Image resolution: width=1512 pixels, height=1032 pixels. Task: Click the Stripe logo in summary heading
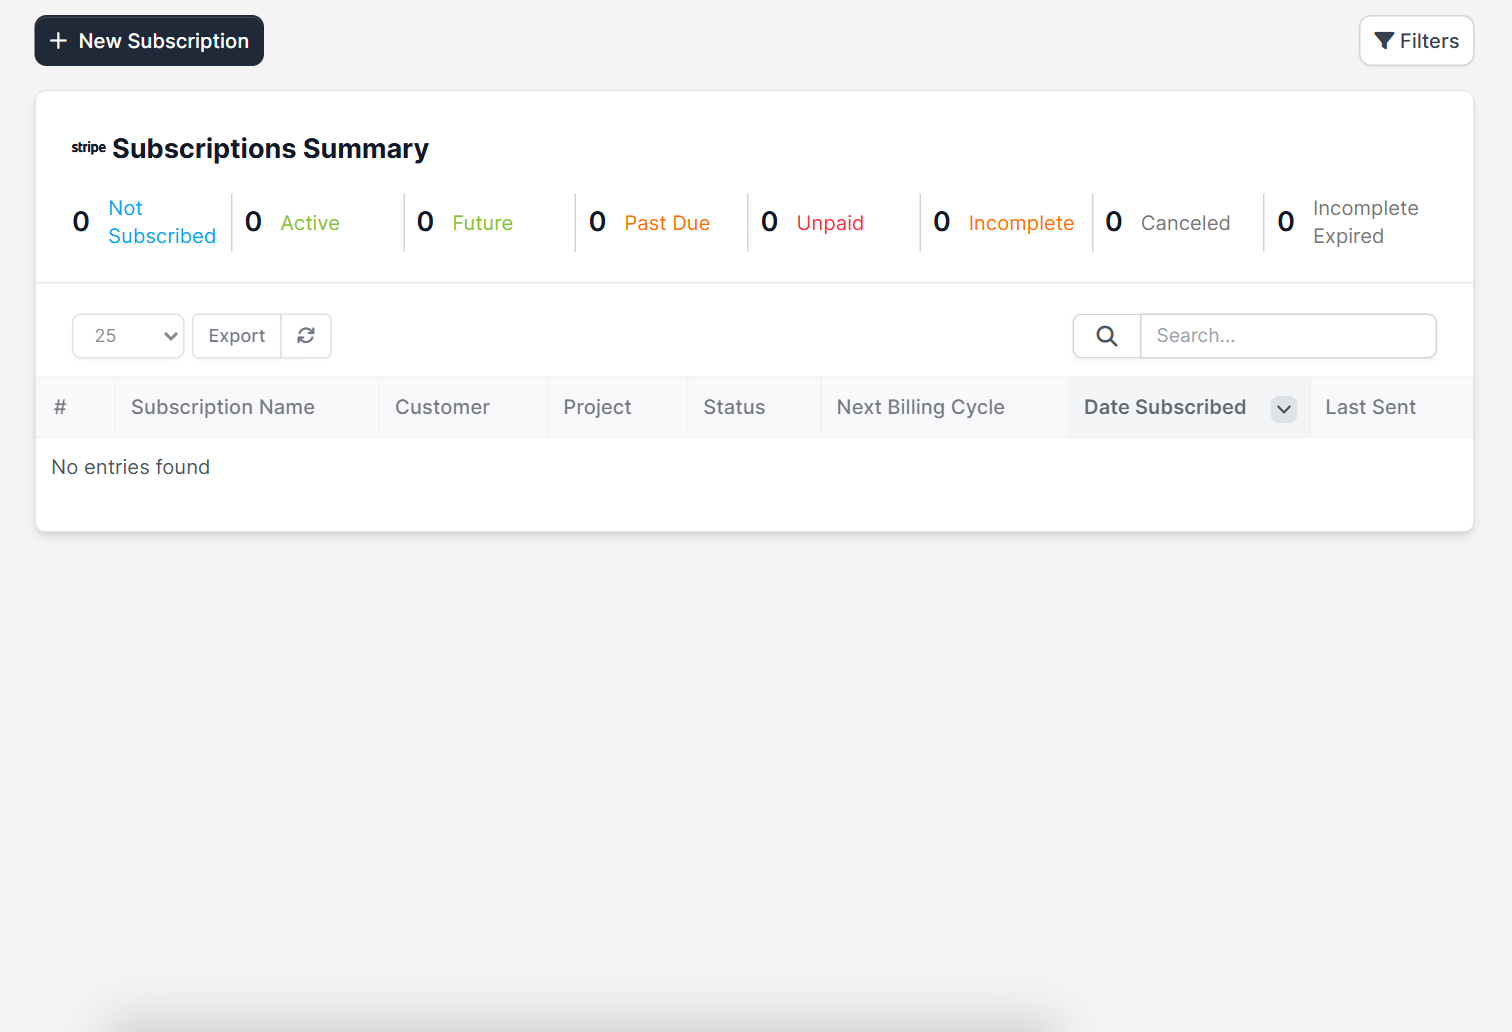(88, 148)
